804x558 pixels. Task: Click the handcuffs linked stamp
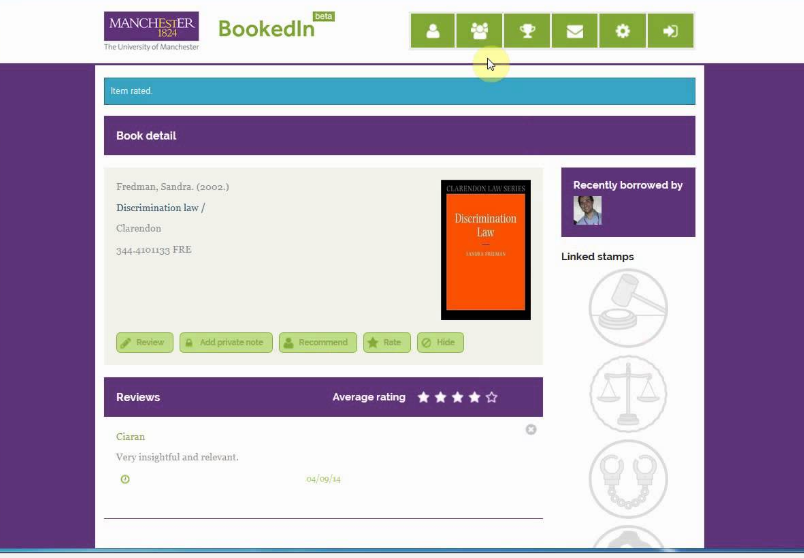pos(628,479)
